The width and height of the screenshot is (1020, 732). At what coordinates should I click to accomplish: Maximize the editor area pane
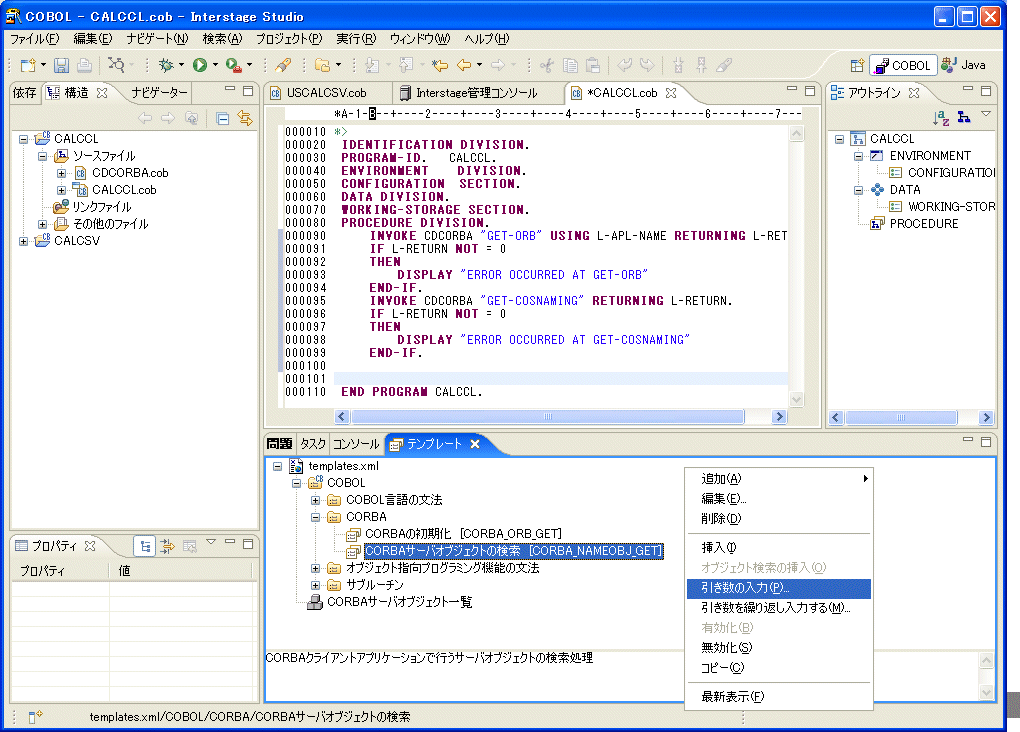pos(810,91)
